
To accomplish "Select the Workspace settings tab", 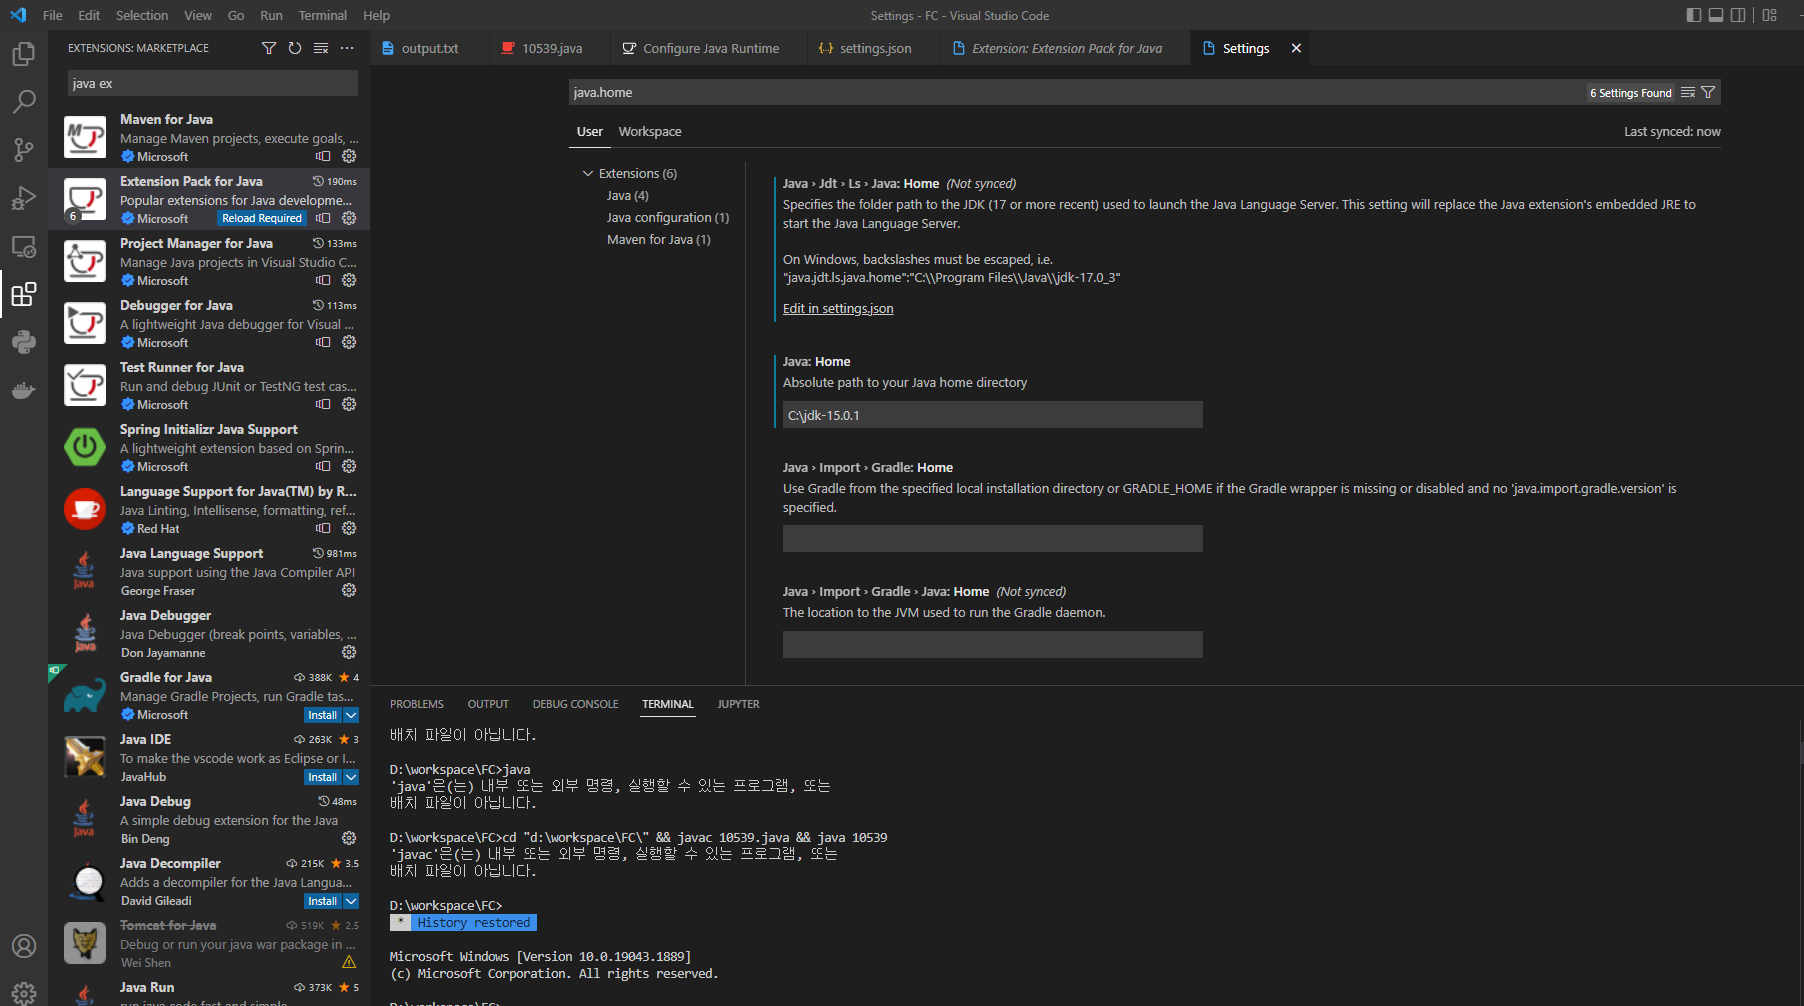I will point(650,131).
